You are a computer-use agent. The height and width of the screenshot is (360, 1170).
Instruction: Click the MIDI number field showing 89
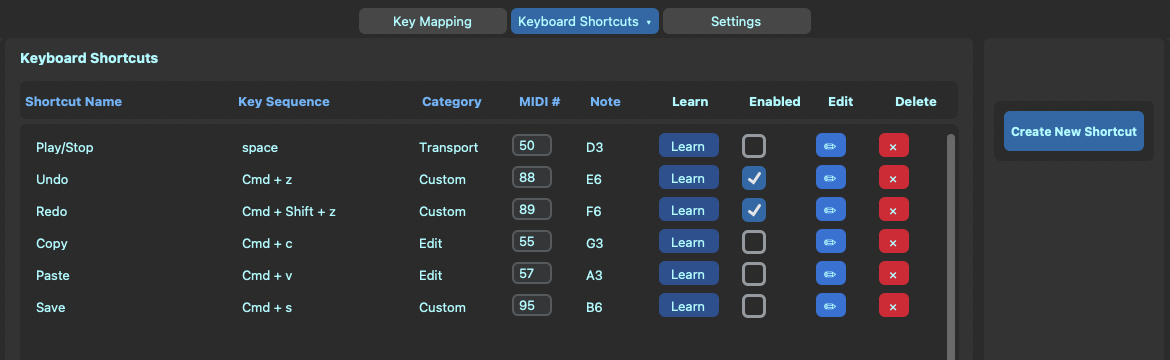[x=531, y=209]
